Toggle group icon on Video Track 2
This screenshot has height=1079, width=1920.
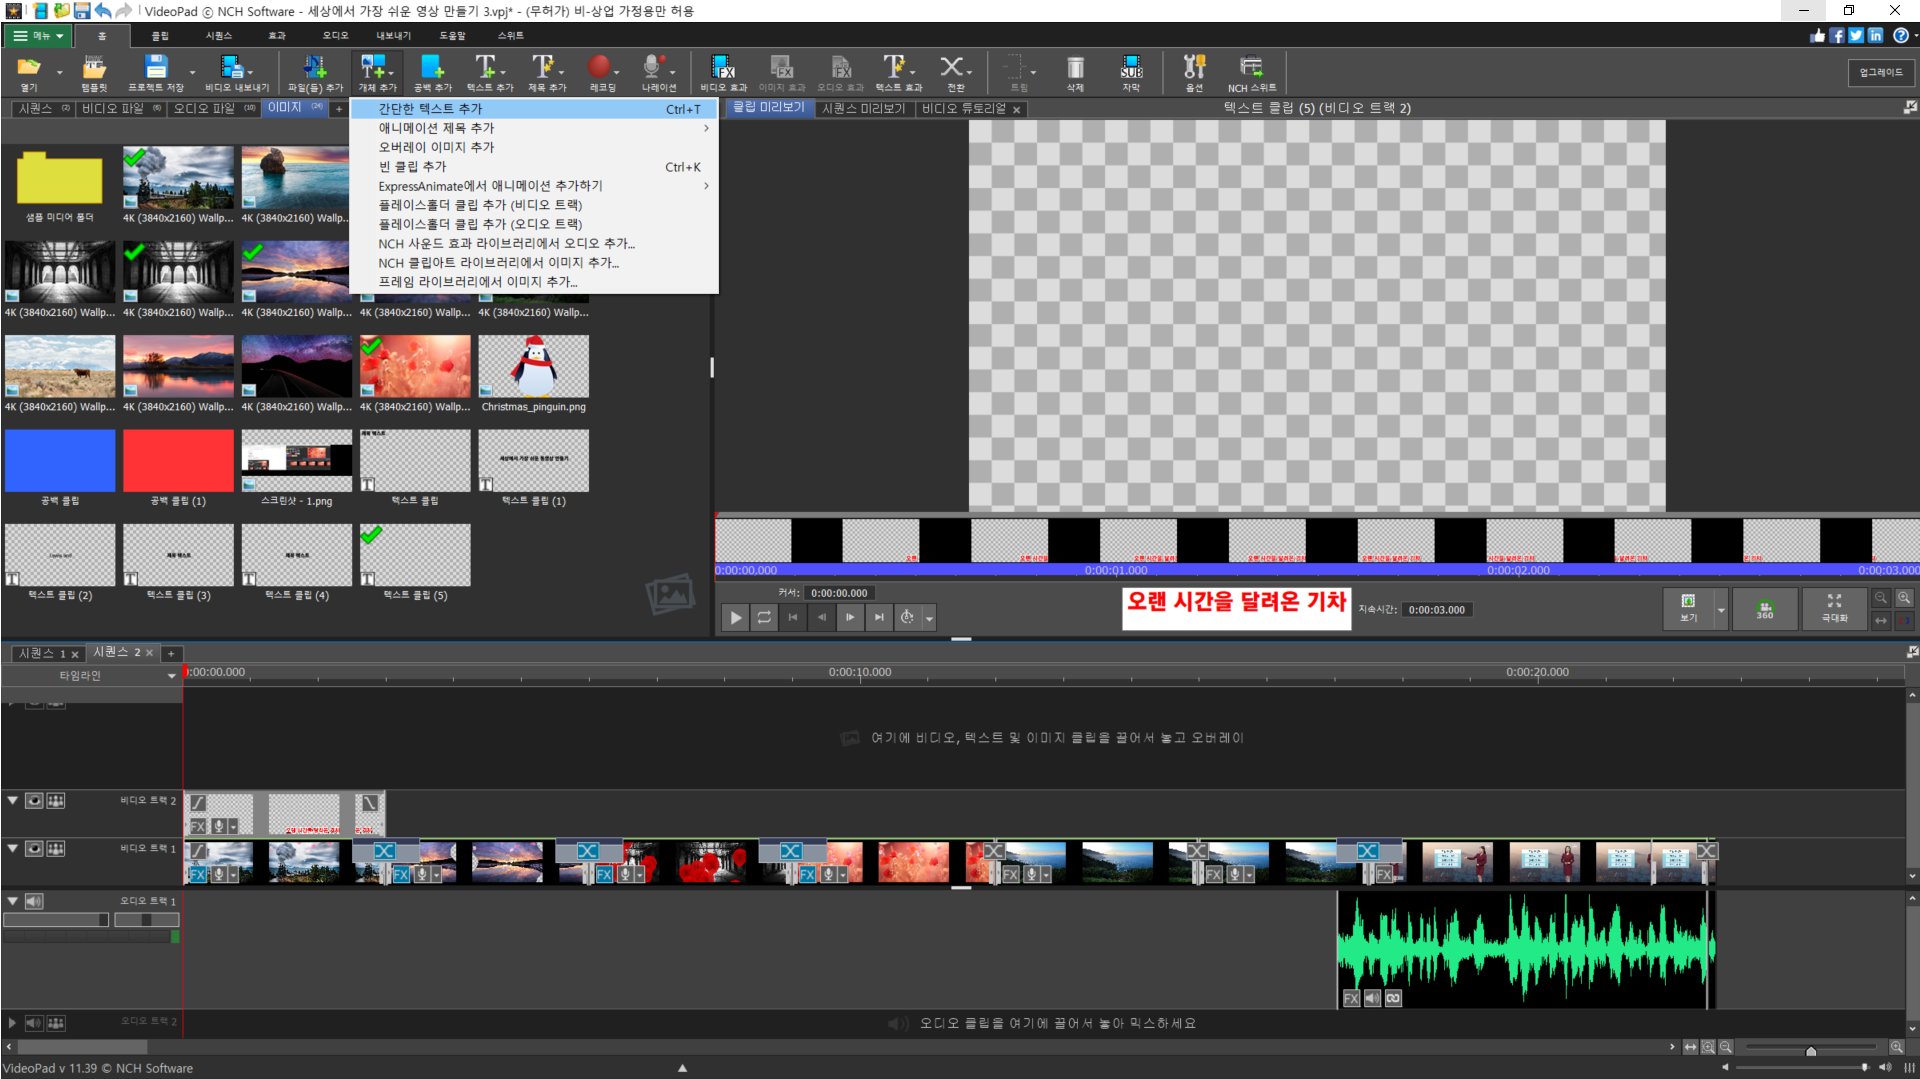[56, 801]
